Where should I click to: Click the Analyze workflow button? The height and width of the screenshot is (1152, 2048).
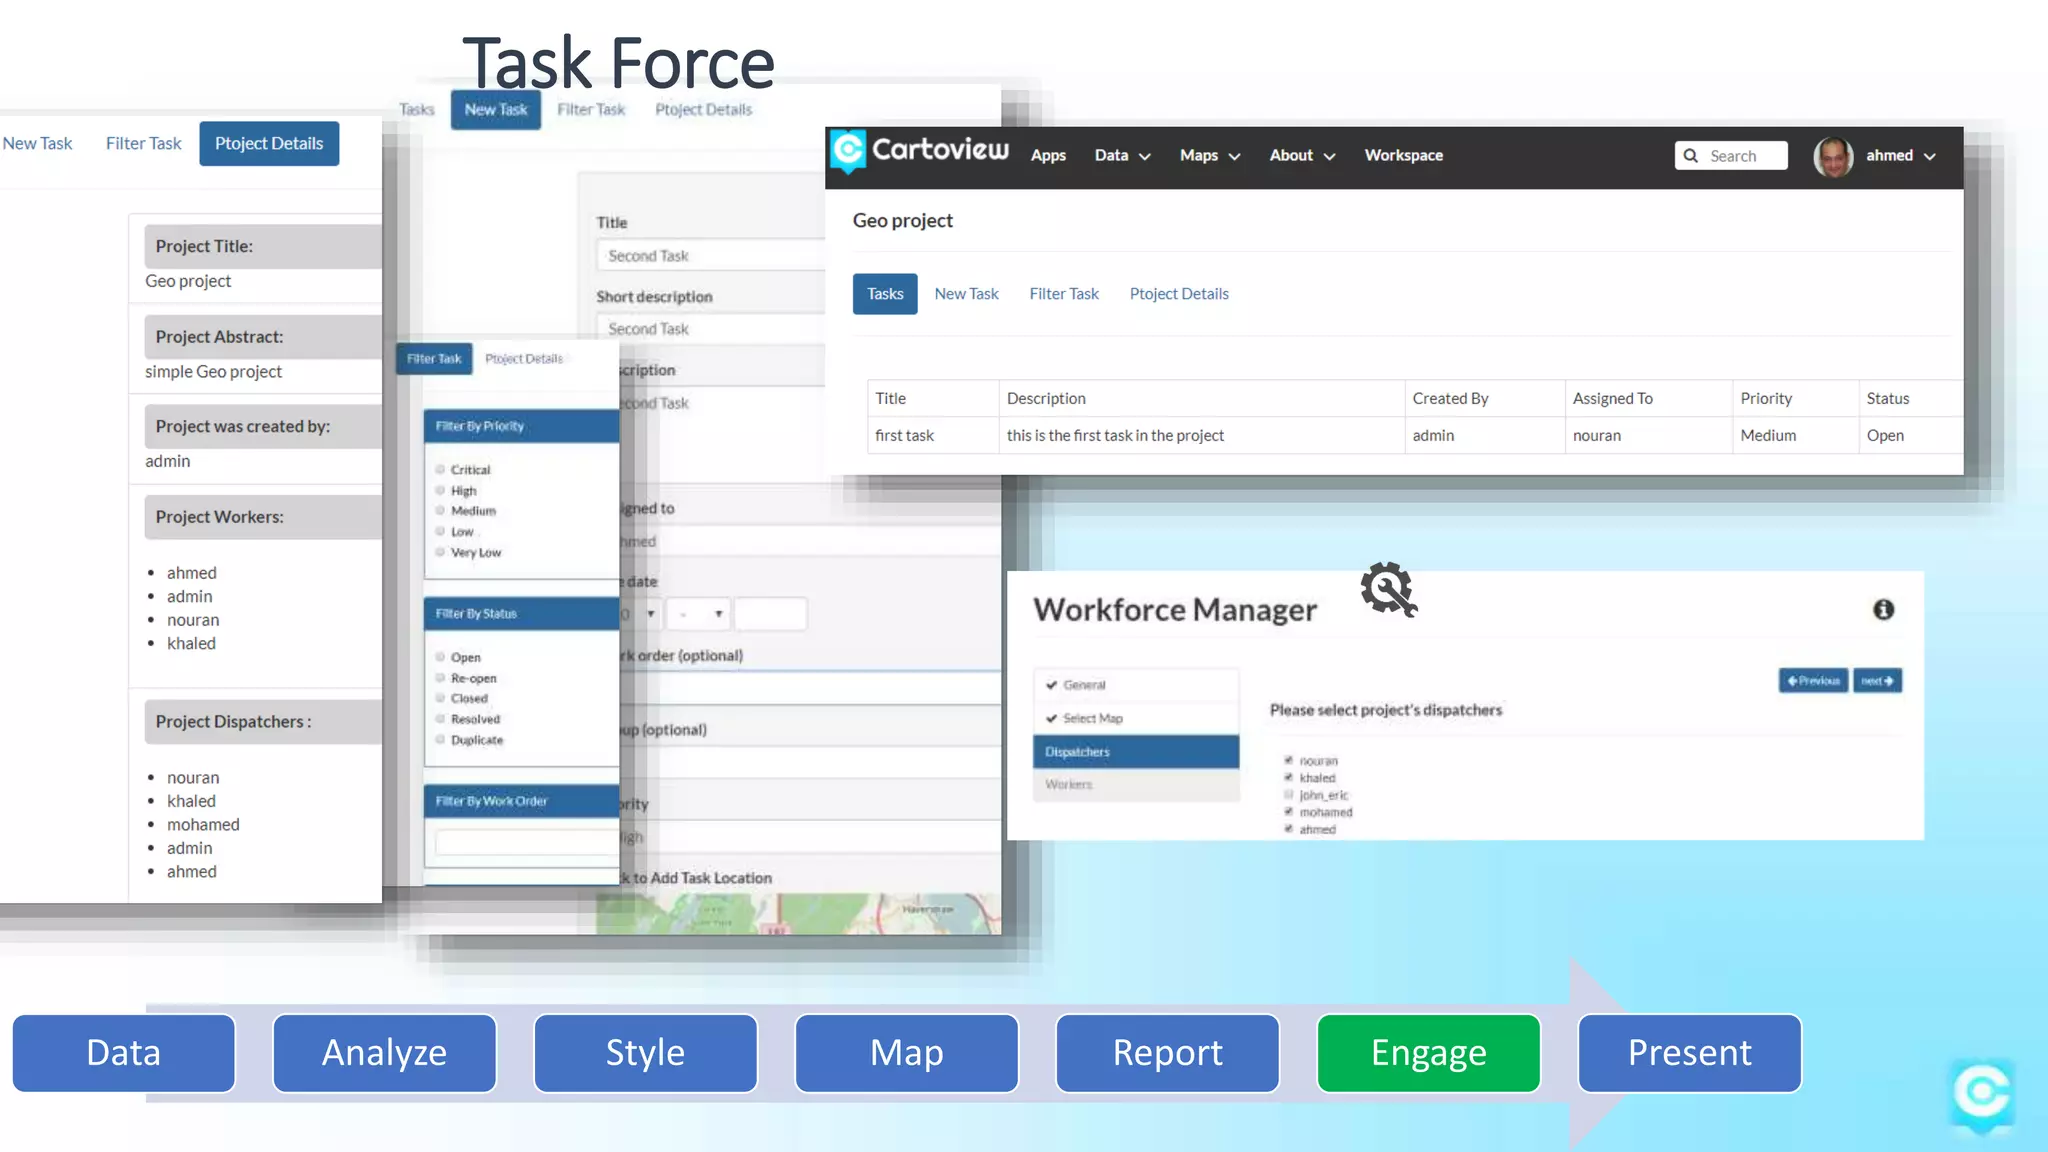tap(384, 1053)
